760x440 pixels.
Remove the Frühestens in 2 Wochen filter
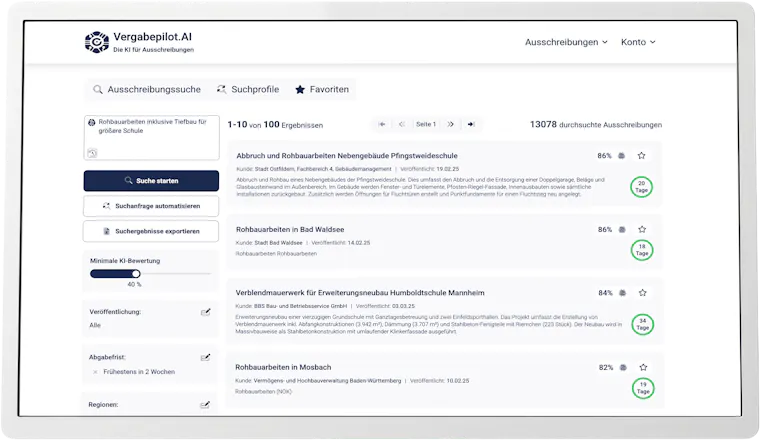pos(95,372)
